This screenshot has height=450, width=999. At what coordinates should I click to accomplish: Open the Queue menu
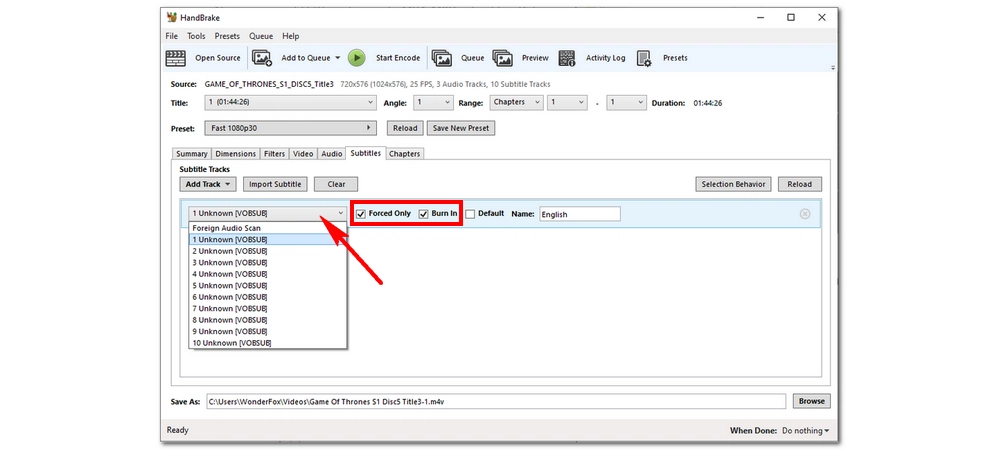pos(261,36)
